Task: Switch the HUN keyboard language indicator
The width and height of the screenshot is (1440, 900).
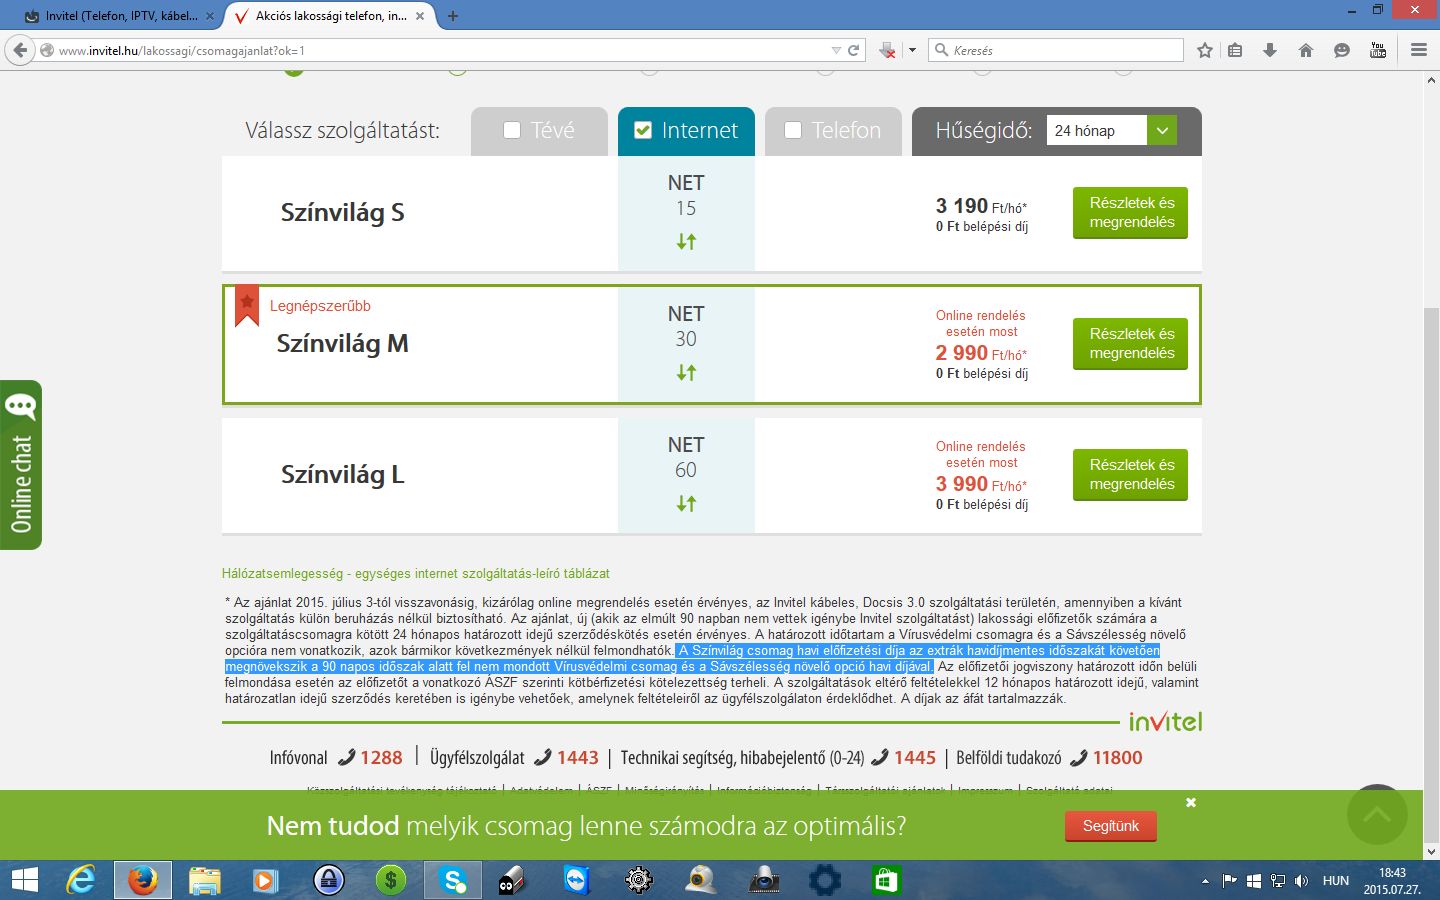Action: point(1335,881)
